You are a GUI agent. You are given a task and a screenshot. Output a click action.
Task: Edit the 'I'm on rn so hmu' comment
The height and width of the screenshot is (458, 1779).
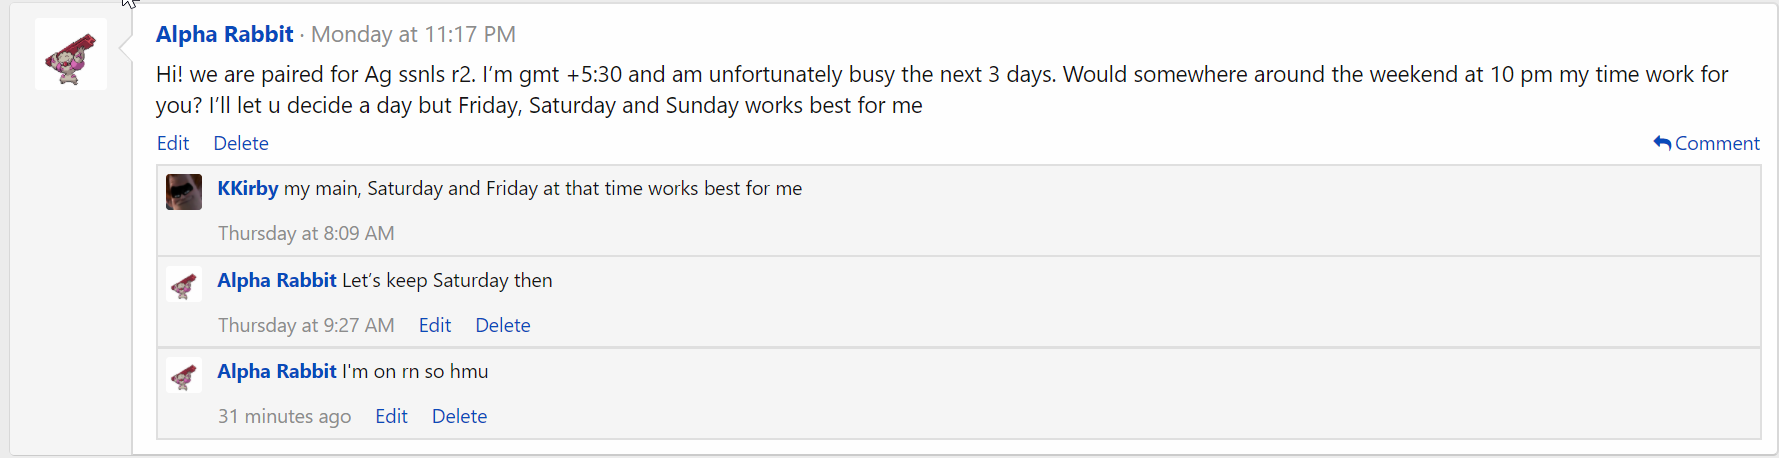391,416
